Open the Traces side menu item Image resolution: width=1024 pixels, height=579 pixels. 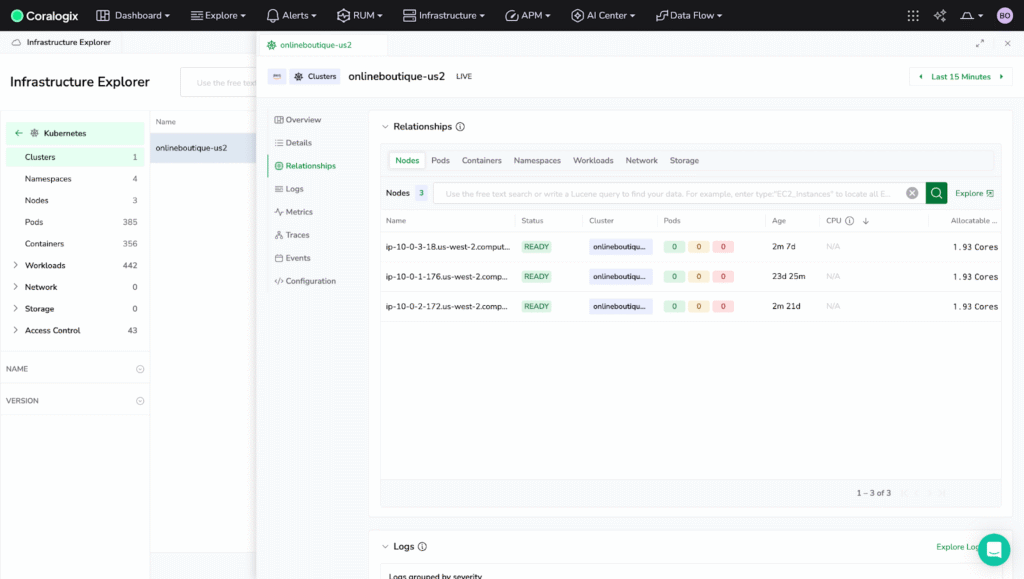coord(293,235)
